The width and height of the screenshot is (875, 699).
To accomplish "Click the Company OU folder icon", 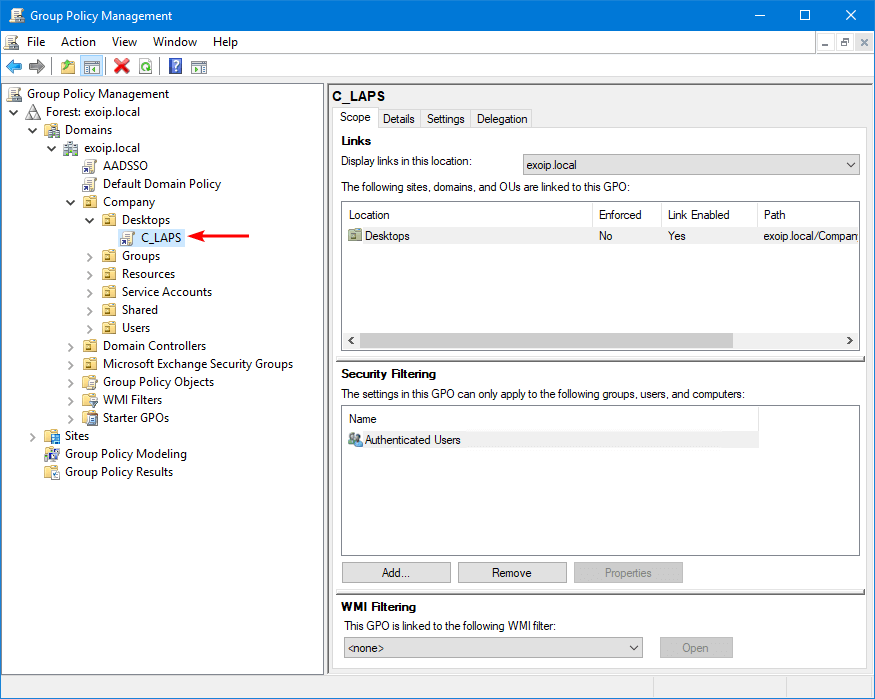I will tap(90, 202).
